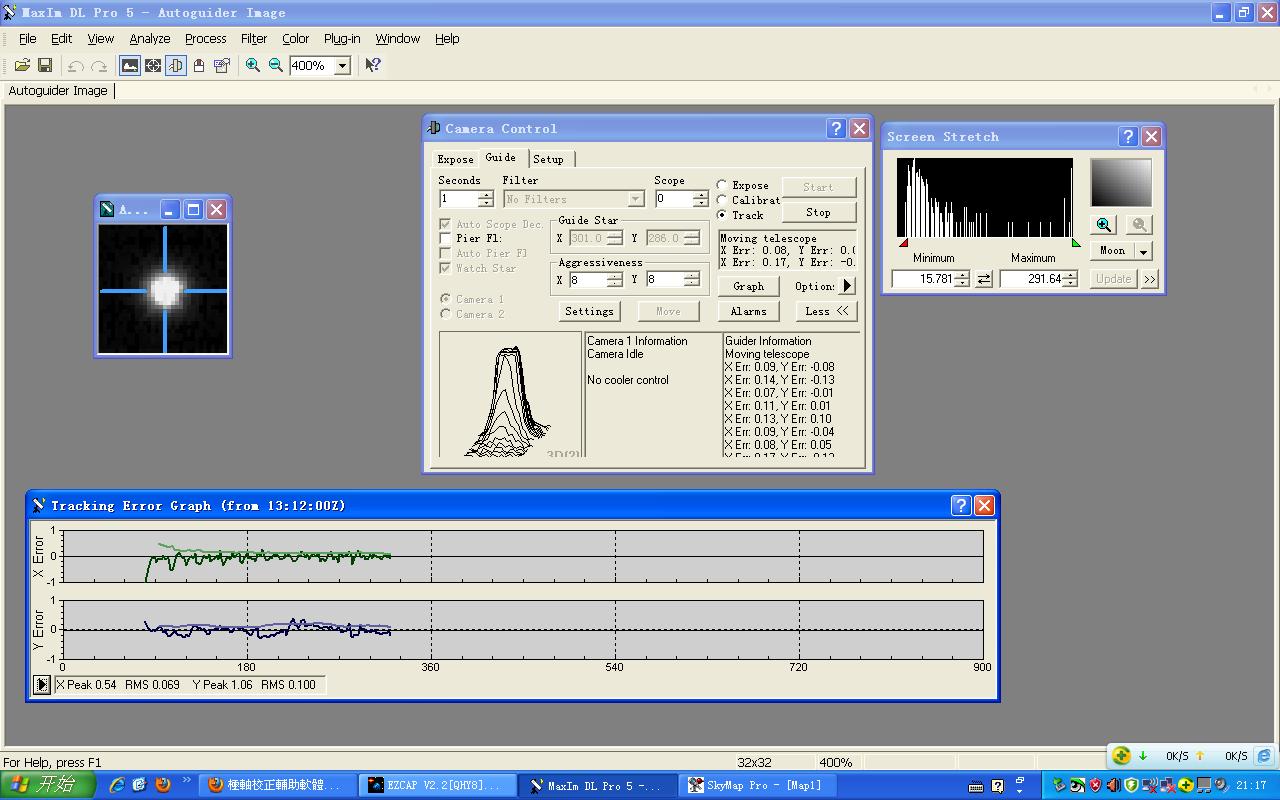This screenshot has width=1280, height=800.
Task: Open the zoom 400% dropdown
Action: [342, 65]
